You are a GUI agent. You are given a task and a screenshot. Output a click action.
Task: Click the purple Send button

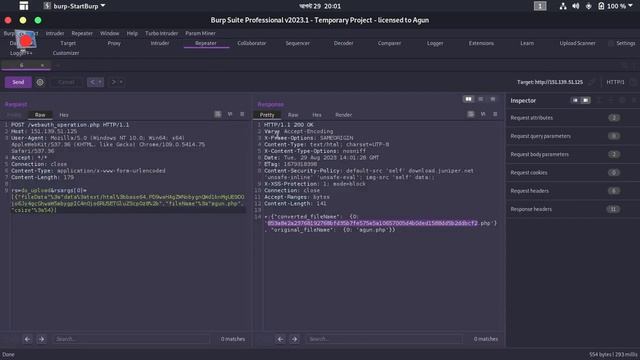pos(18,82)
